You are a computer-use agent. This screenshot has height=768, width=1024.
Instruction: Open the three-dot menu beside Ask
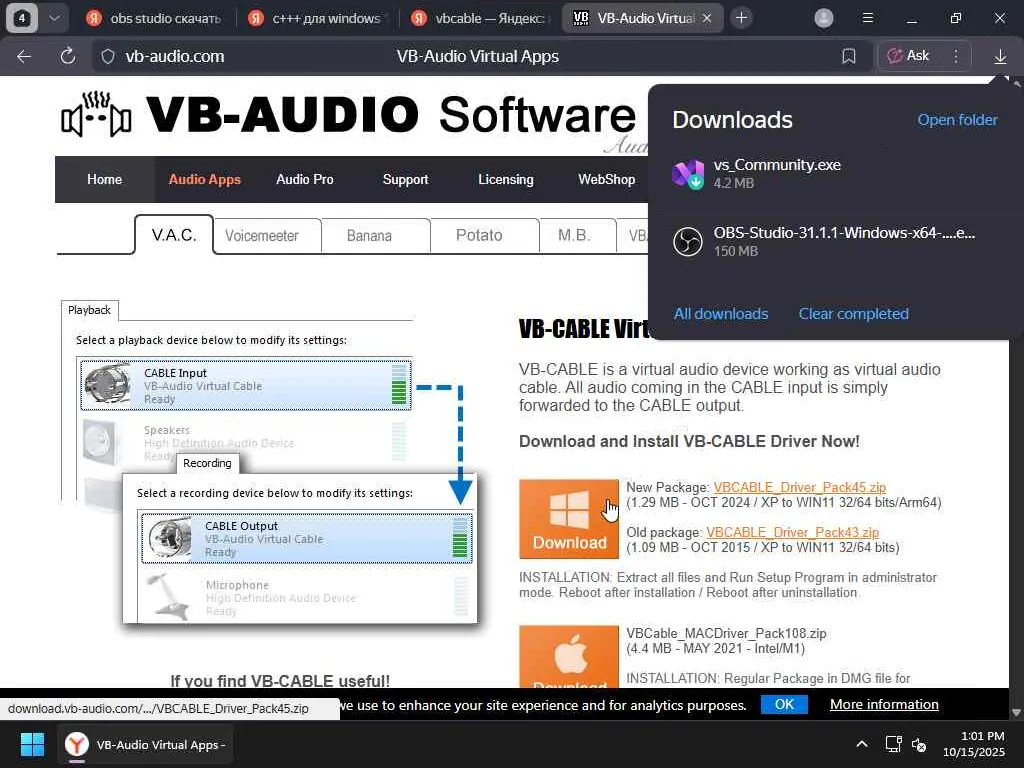[x=956, y=56]
